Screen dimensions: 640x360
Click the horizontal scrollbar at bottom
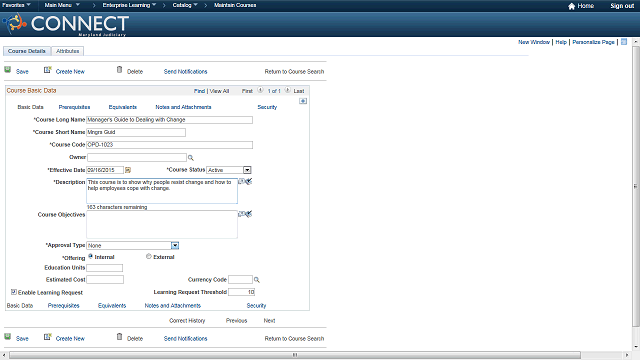[x=295, y=355]
